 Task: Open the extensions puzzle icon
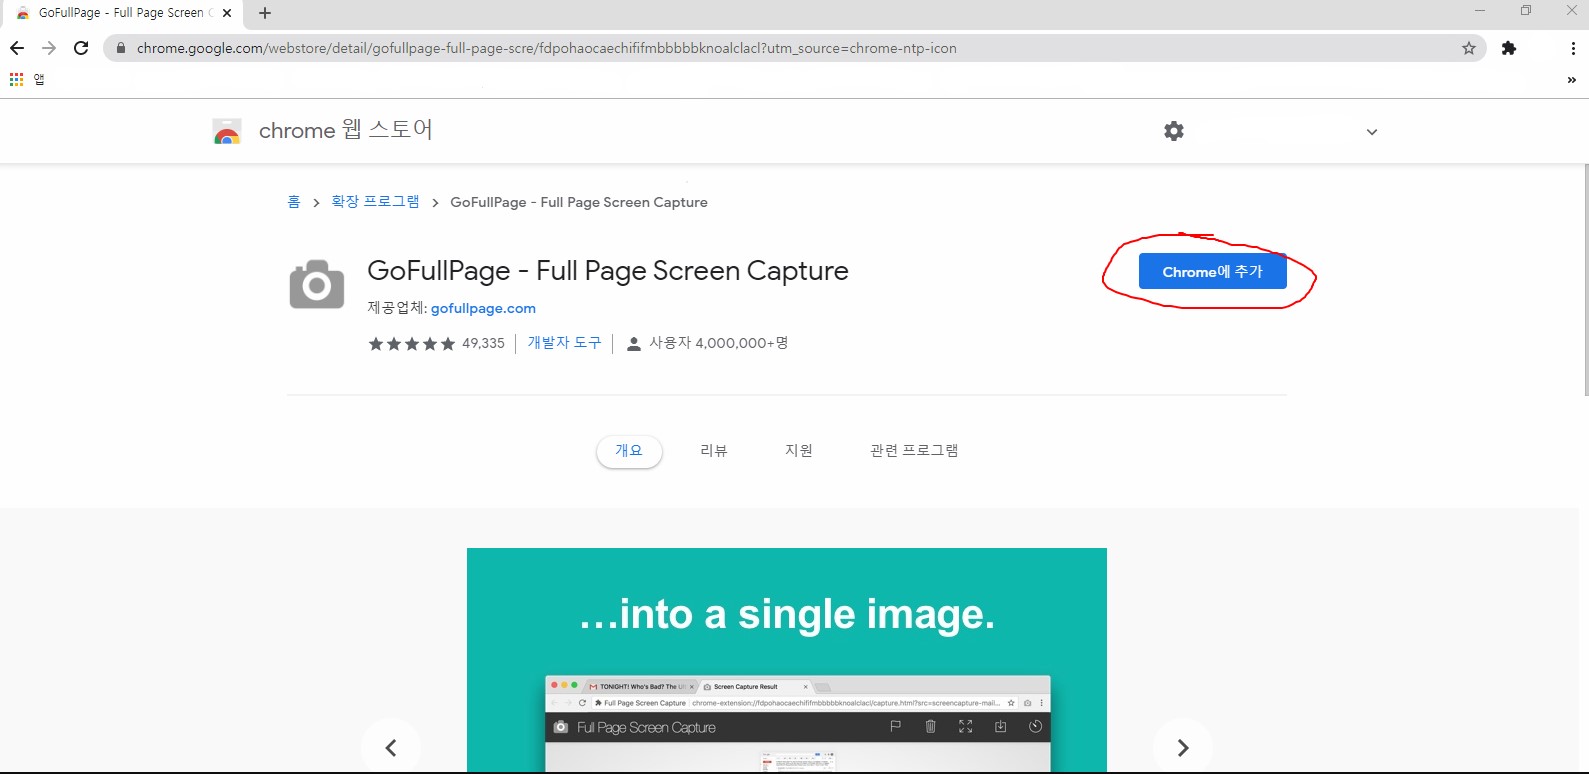(x=1509, y=48)
